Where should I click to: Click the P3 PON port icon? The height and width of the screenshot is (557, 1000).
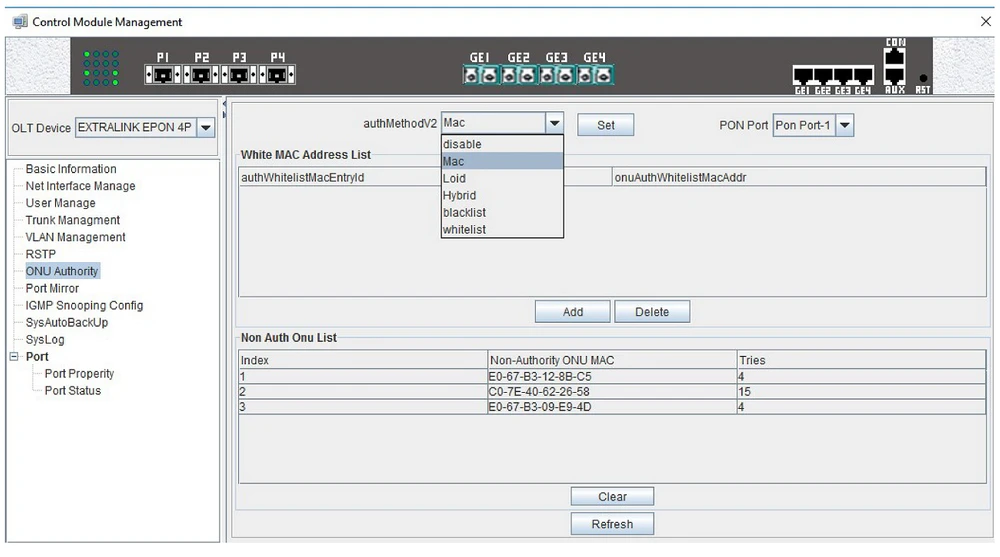(239, 74)
